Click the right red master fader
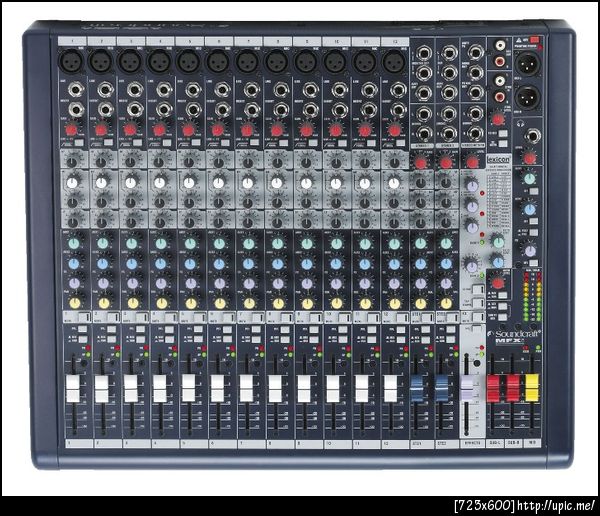Image resolution: width=600 pixels, height=516 pixels. [x=513, y=389]
